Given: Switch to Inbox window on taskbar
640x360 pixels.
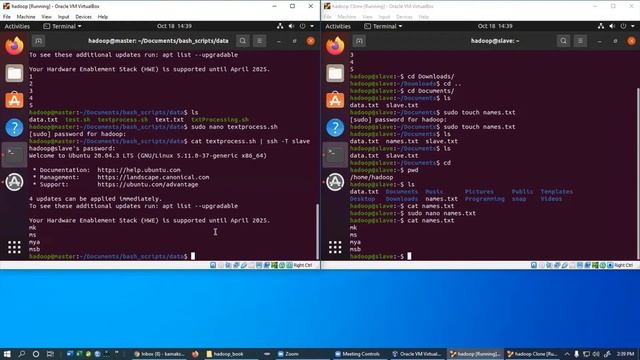Looking at the screenshot, I should (159, 354).
